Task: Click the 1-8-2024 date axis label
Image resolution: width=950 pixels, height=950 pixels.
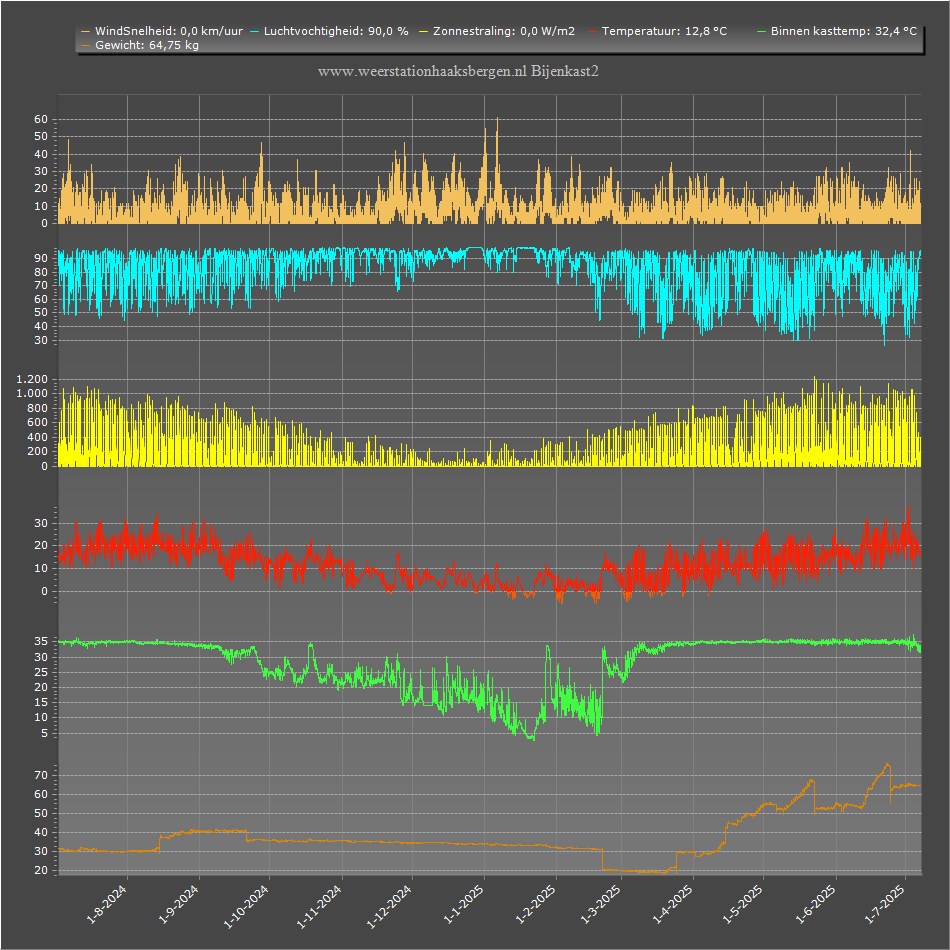Action: [107, 904]
